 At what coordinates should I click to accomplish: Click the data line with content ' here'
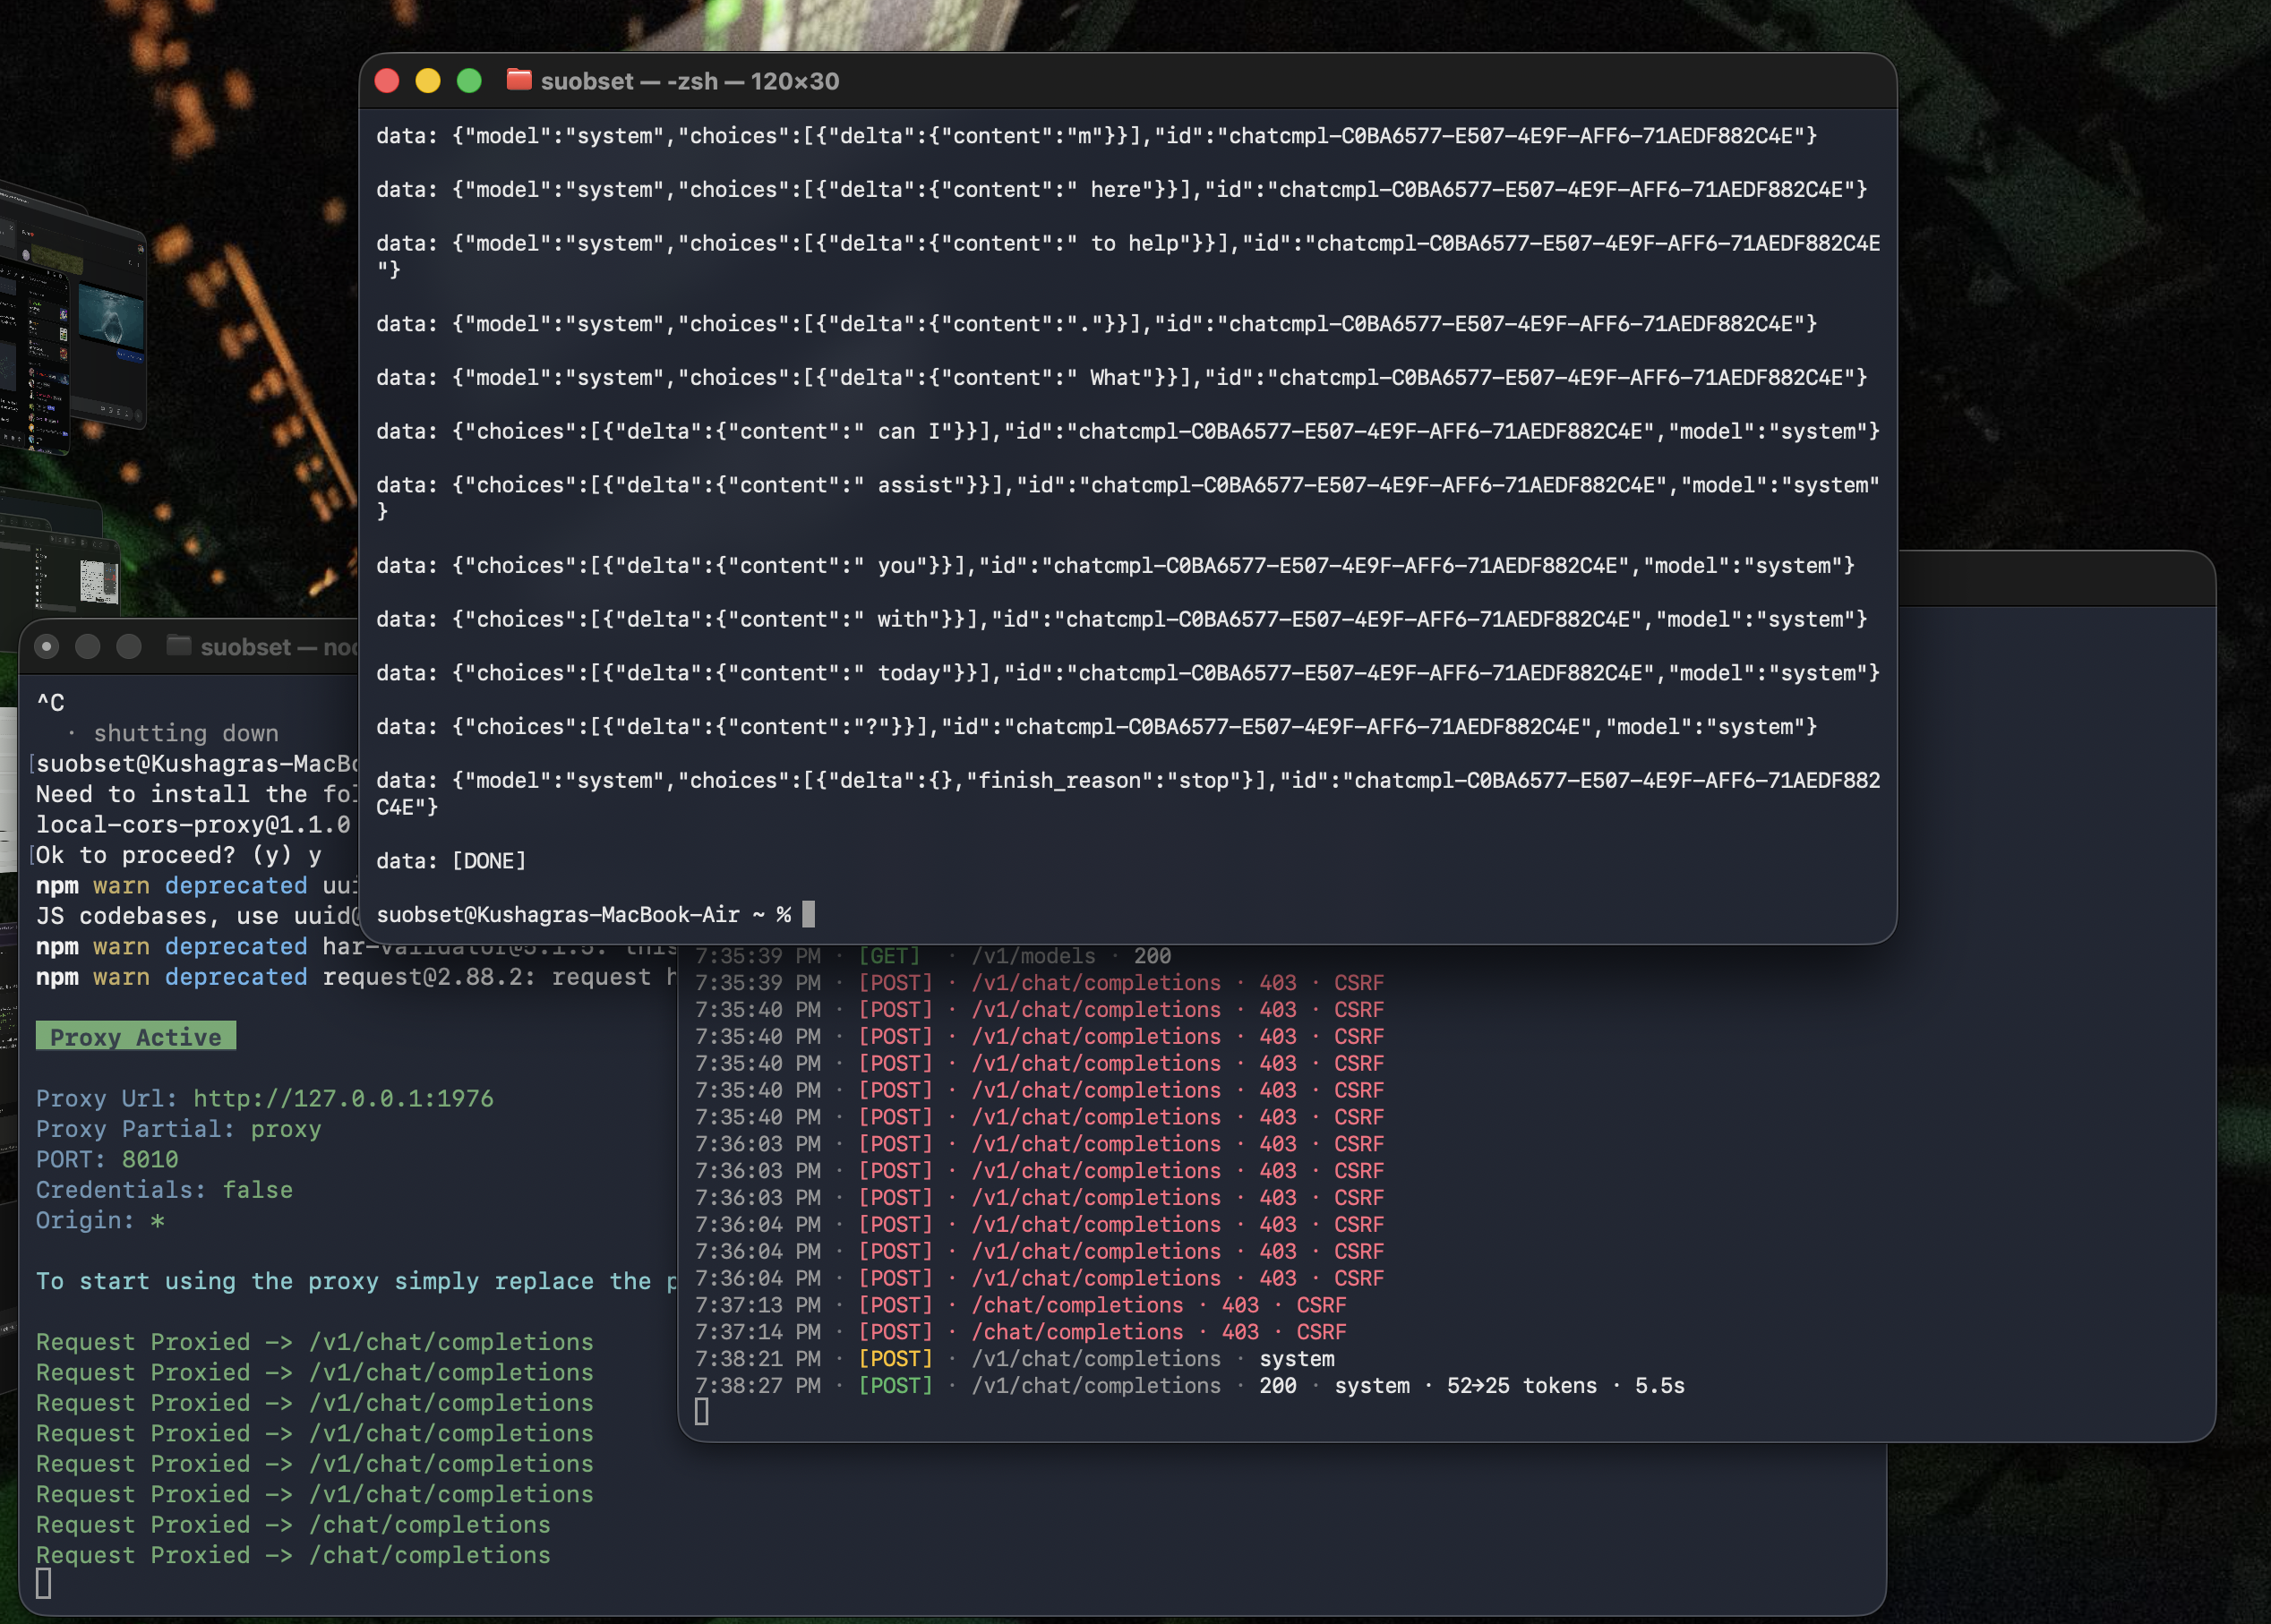pyautogui.click(x=1121, y=190)
